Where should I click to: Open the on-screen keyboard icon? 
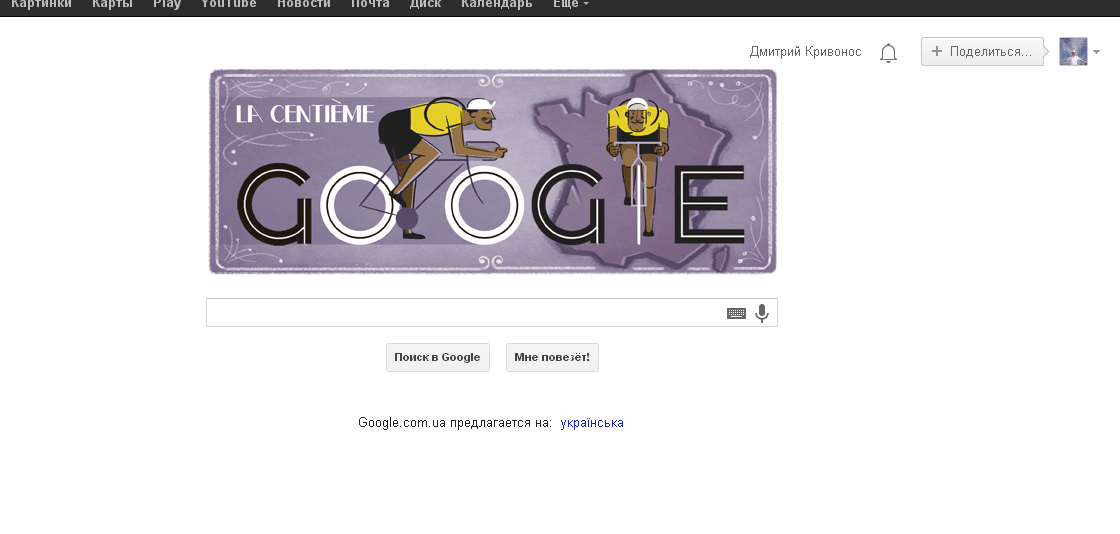point(736,313)
